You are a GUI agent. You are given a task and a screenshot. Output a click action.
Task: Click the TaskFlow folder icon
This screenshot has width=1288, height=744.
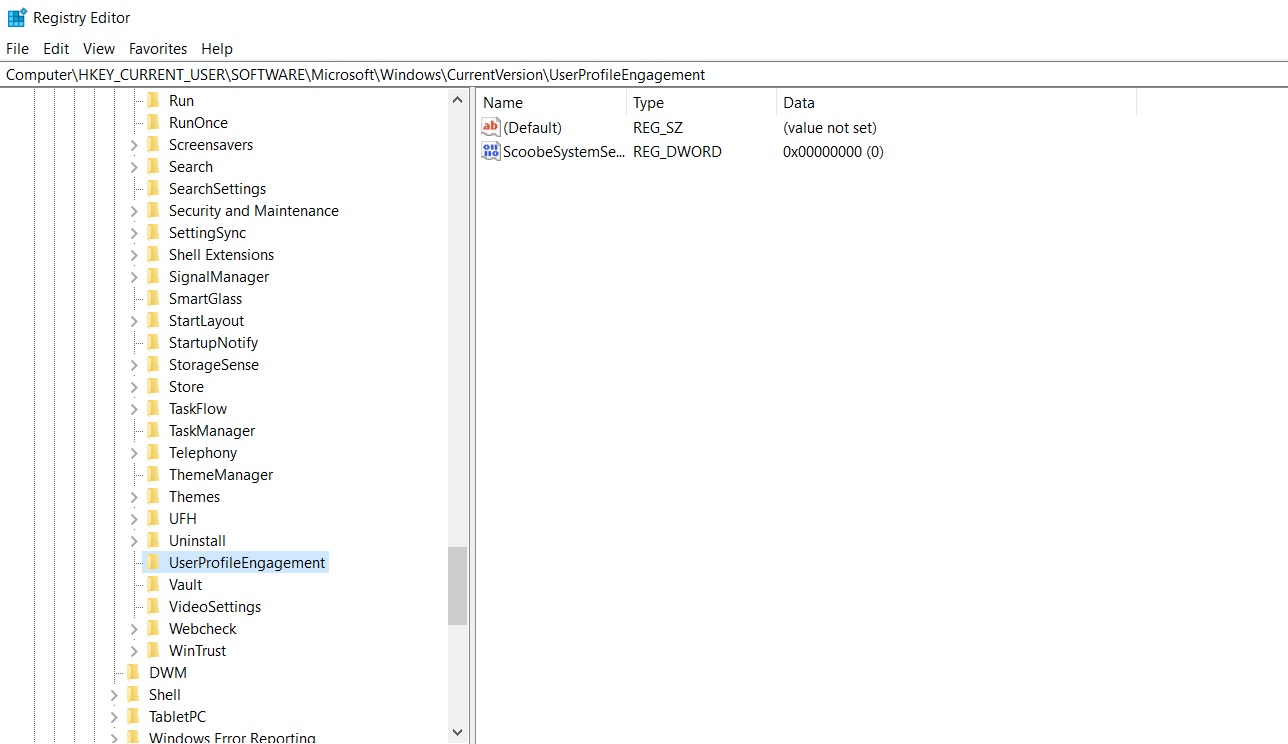click(153, 408)
